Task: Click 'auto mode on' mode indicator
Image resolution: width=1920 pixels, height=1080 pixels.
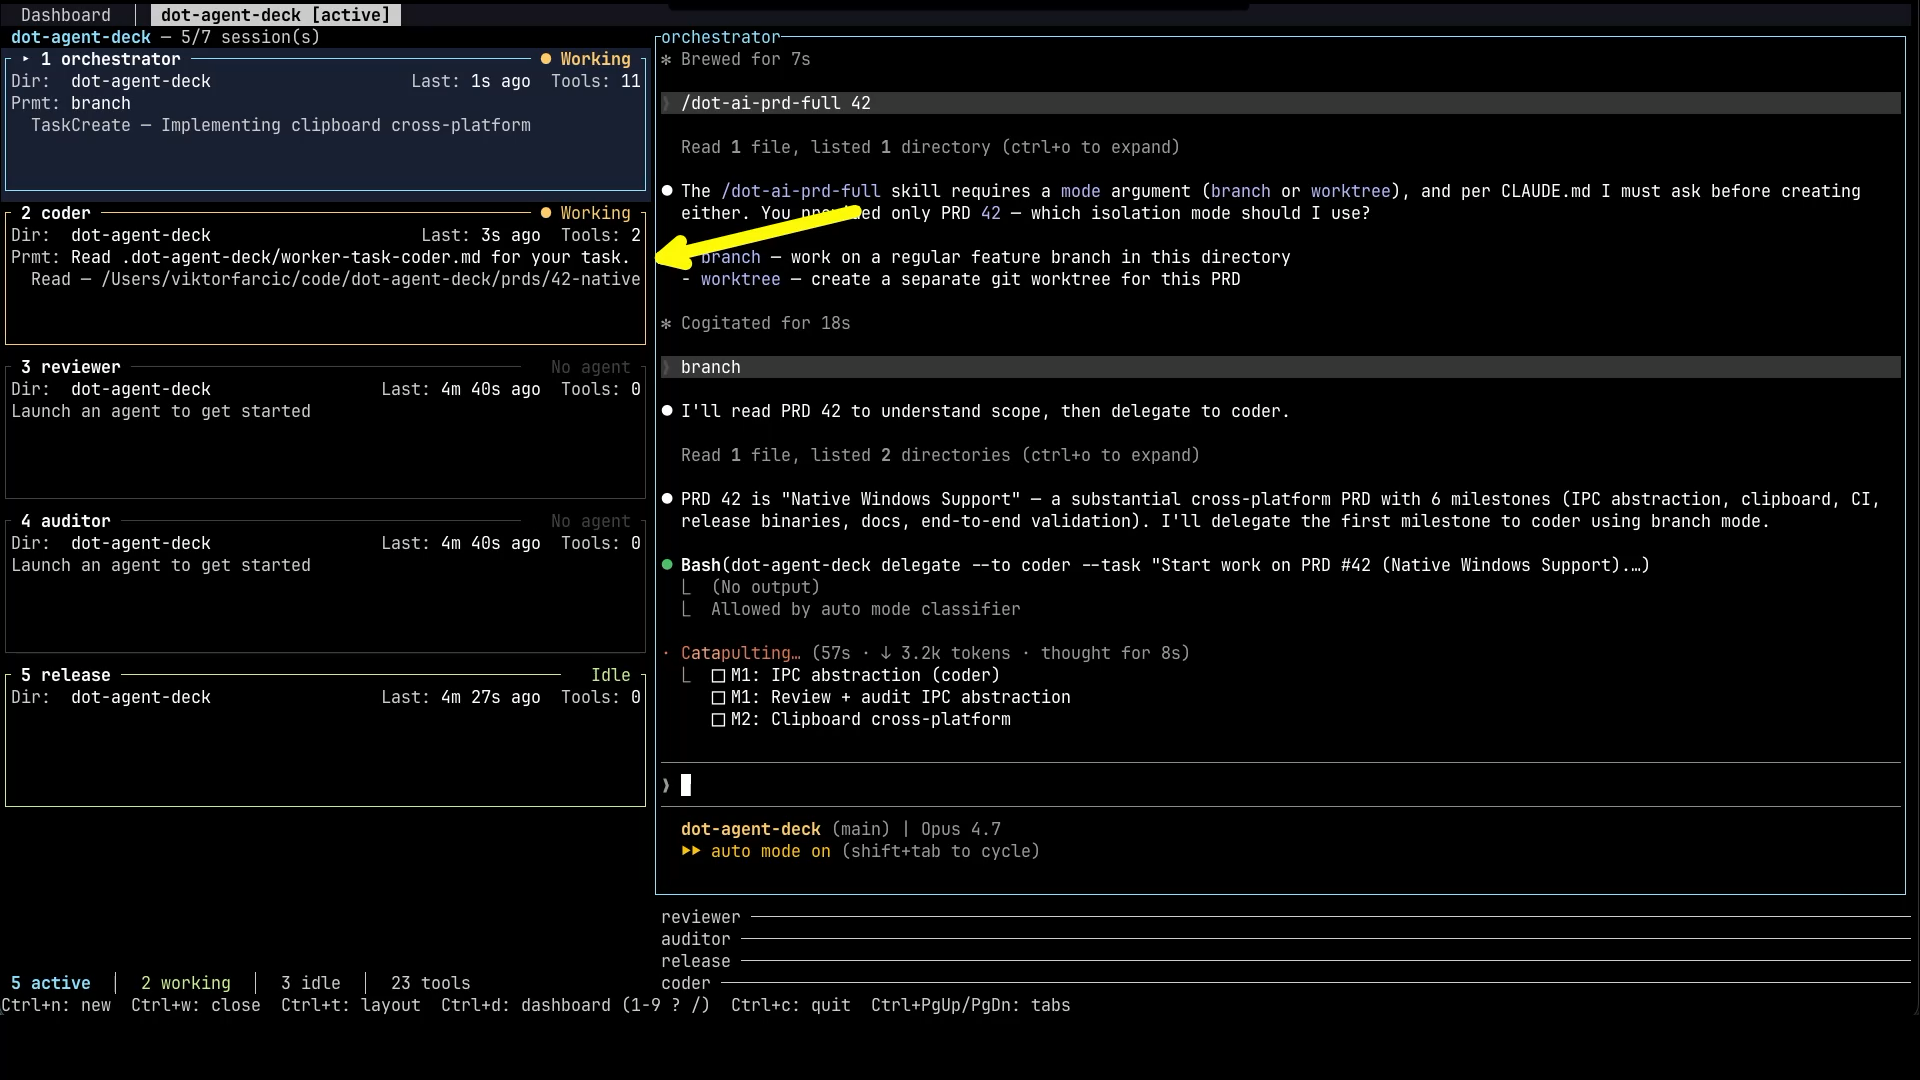Action: tap(771, 851)
